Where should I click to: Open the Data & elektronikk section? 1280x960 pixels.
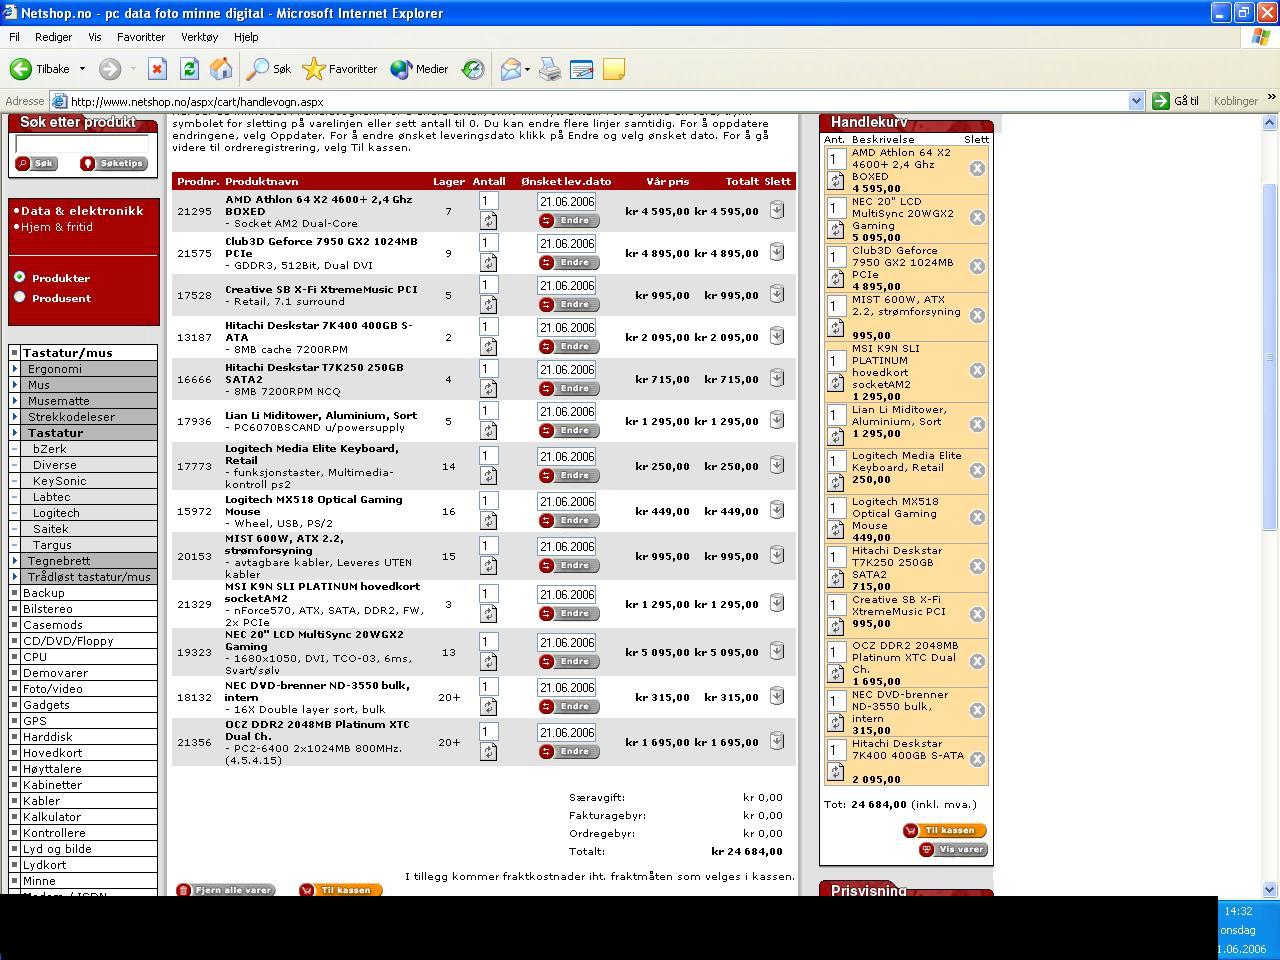tap(82, 211)
